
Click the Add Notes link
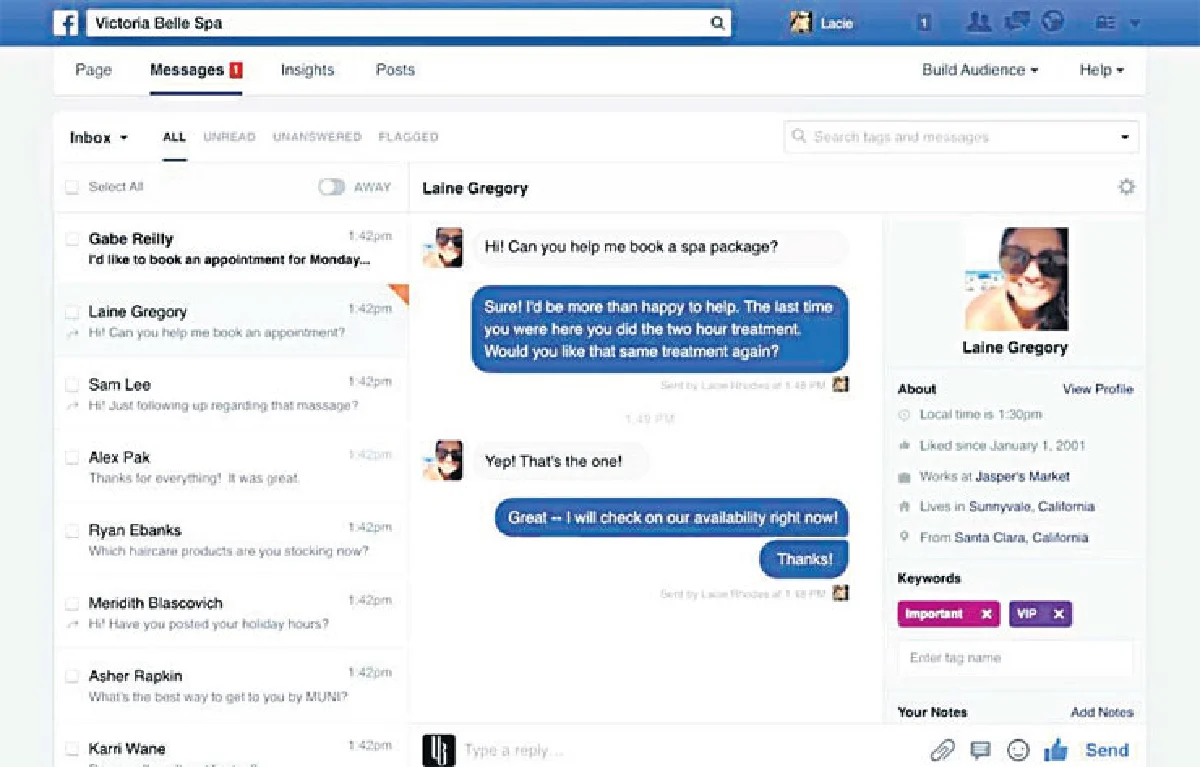1102,713
